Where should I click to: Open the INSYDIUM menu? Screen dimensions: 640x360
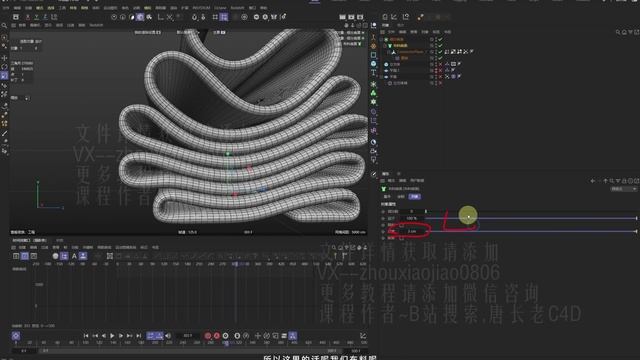201,7
